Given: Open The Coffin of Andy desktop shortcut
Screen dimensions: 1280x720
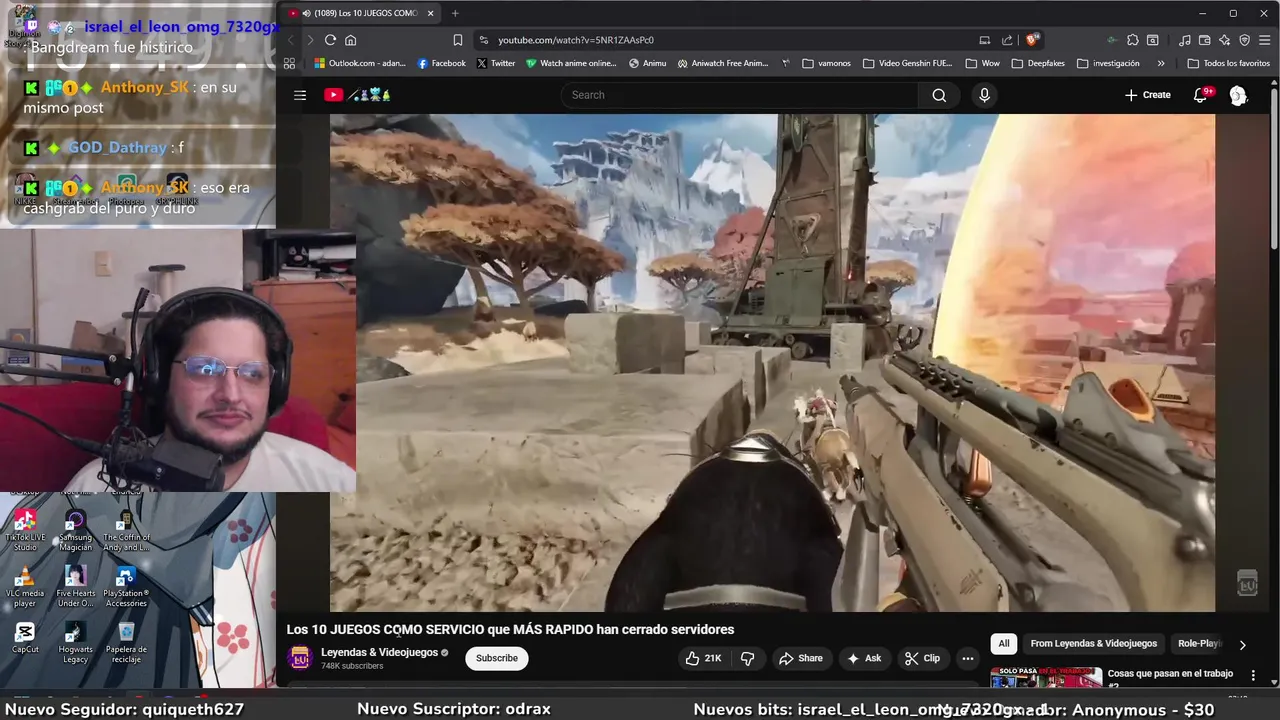Looking at the screenshot, I should [126, 530].
